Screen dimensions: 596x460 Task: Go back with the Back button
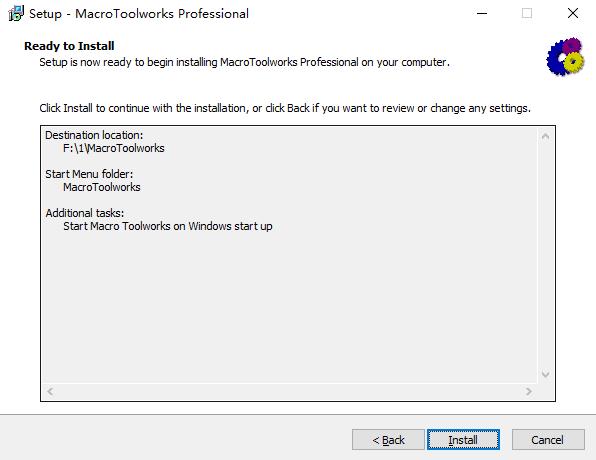coord(388,439)
